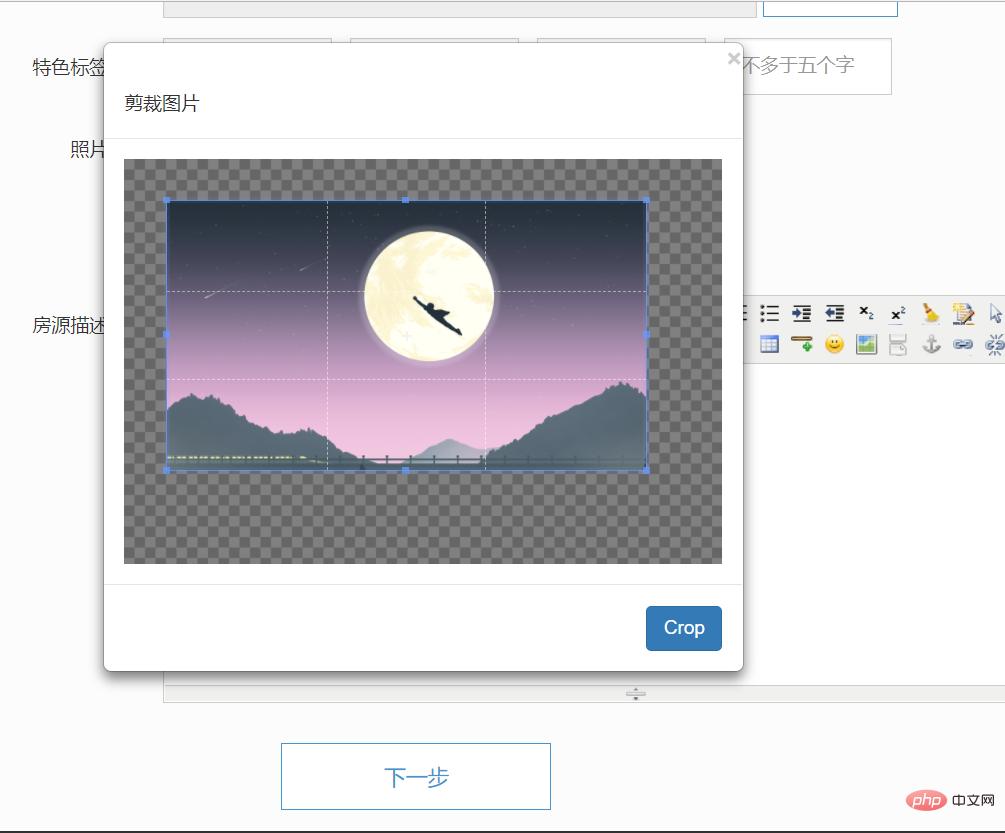Insert a horizontal rule with green plus icon
The image size is (1005, 833).
(800, 343)
